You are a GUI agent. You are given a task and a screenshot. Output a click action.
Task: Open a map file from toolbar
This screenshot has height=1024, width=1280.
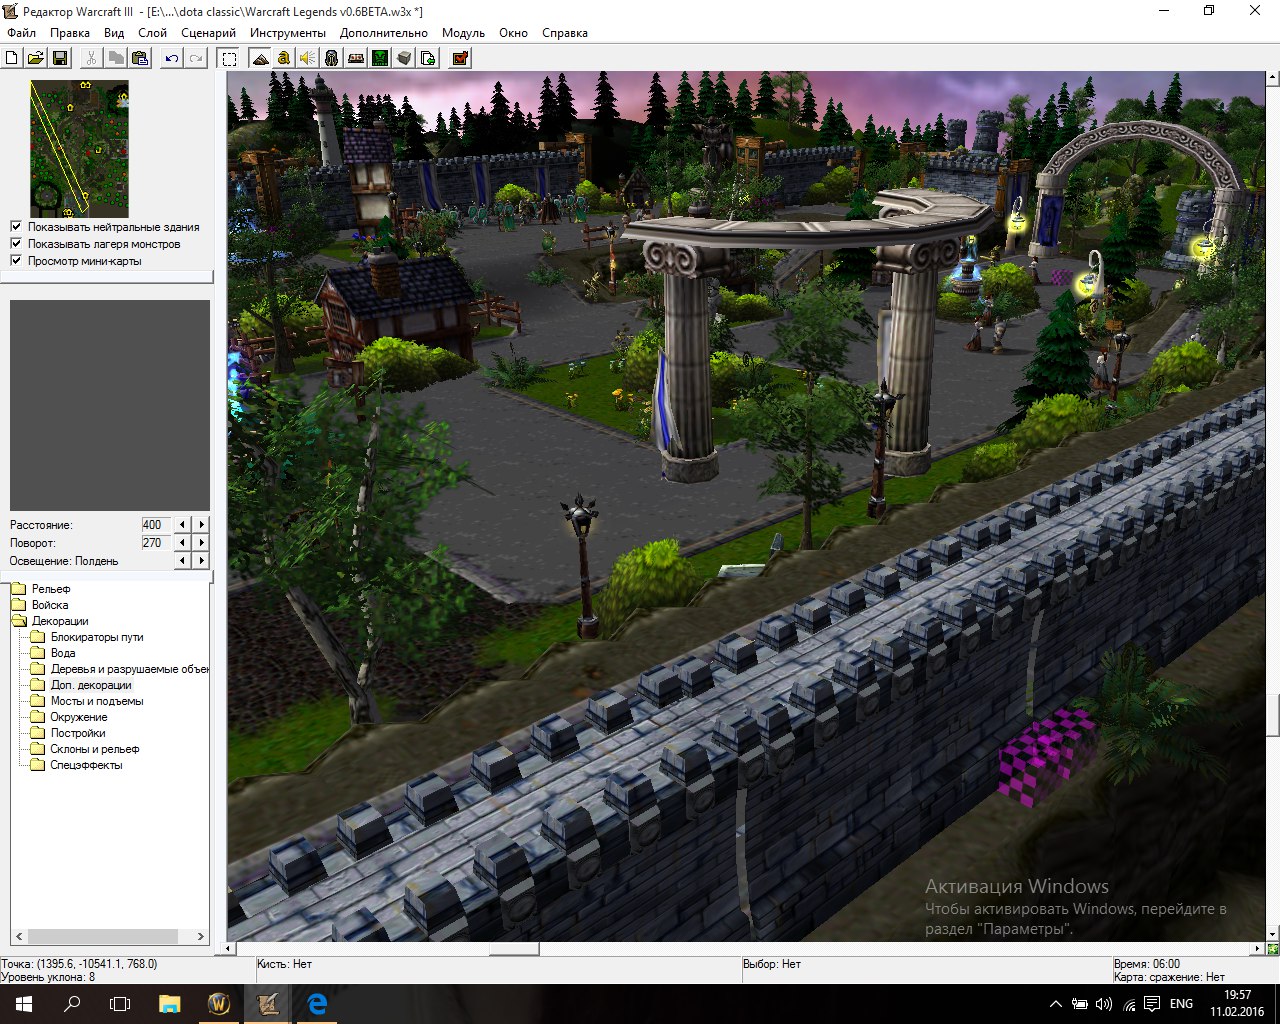point(35,58)
